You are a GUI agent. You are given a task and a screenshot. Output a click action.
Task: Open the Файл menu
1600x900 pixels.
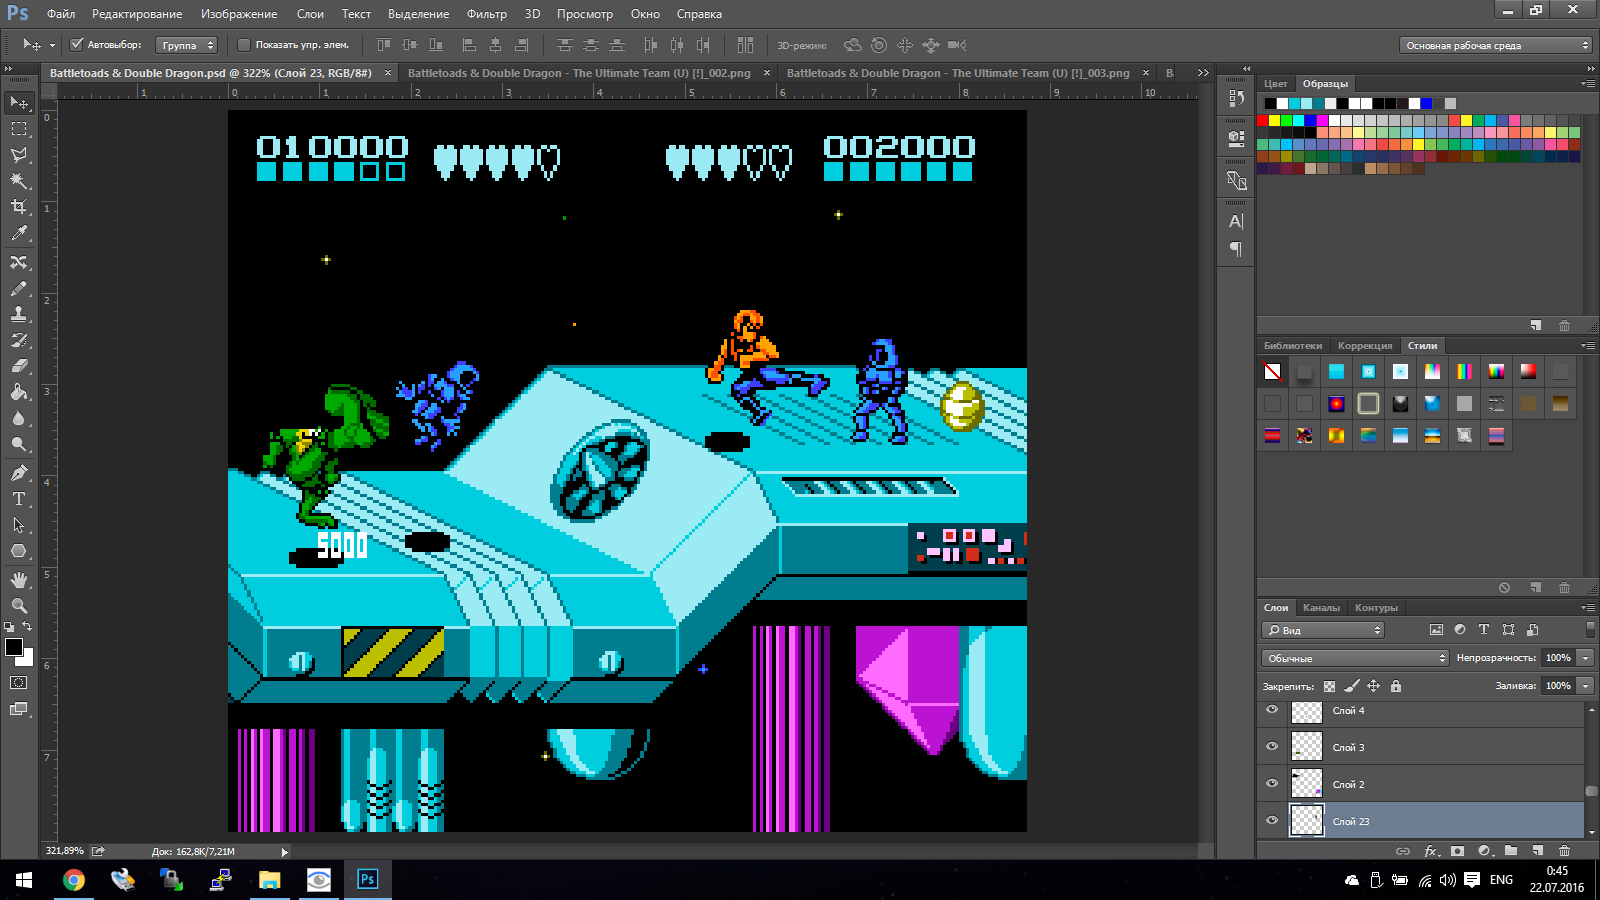coord(61,14)
